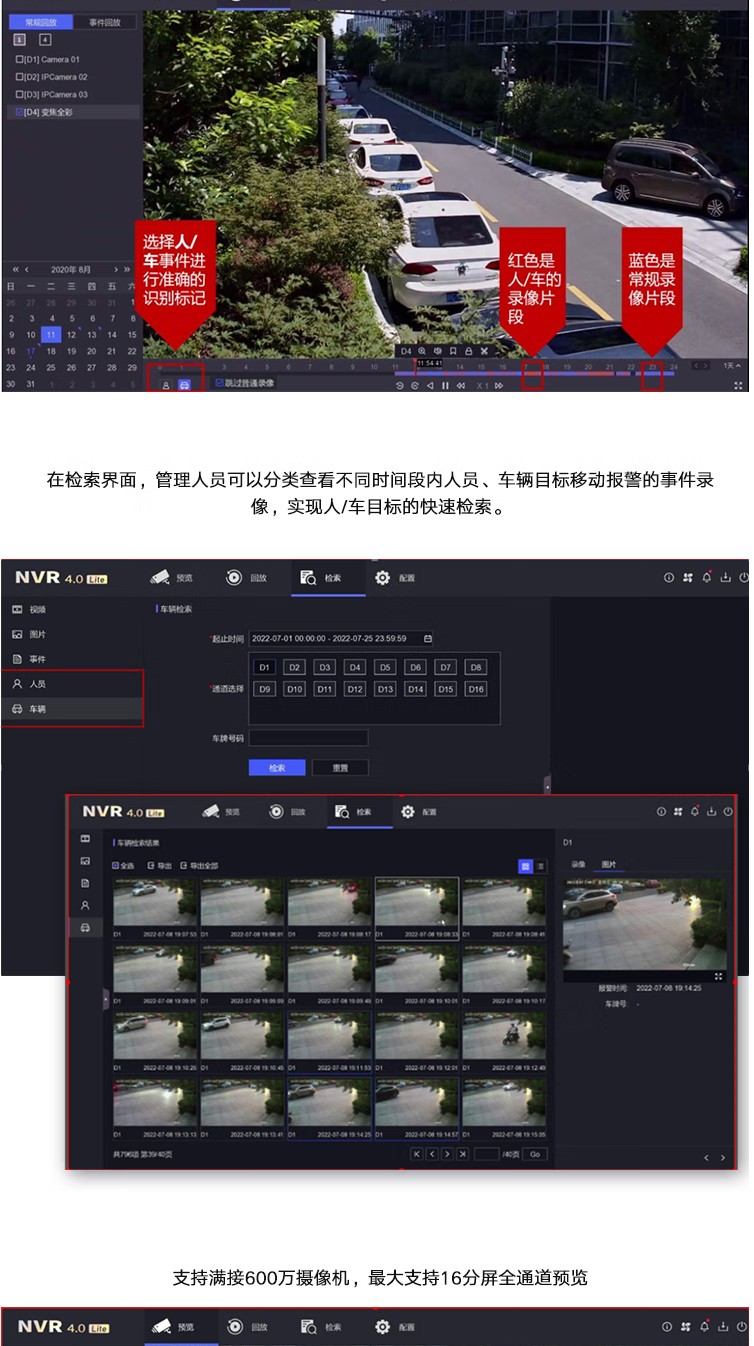The image size is (754, 1346).
Task: Click the calendar icon in the 起止时间 field
Action: pos(428,638)
